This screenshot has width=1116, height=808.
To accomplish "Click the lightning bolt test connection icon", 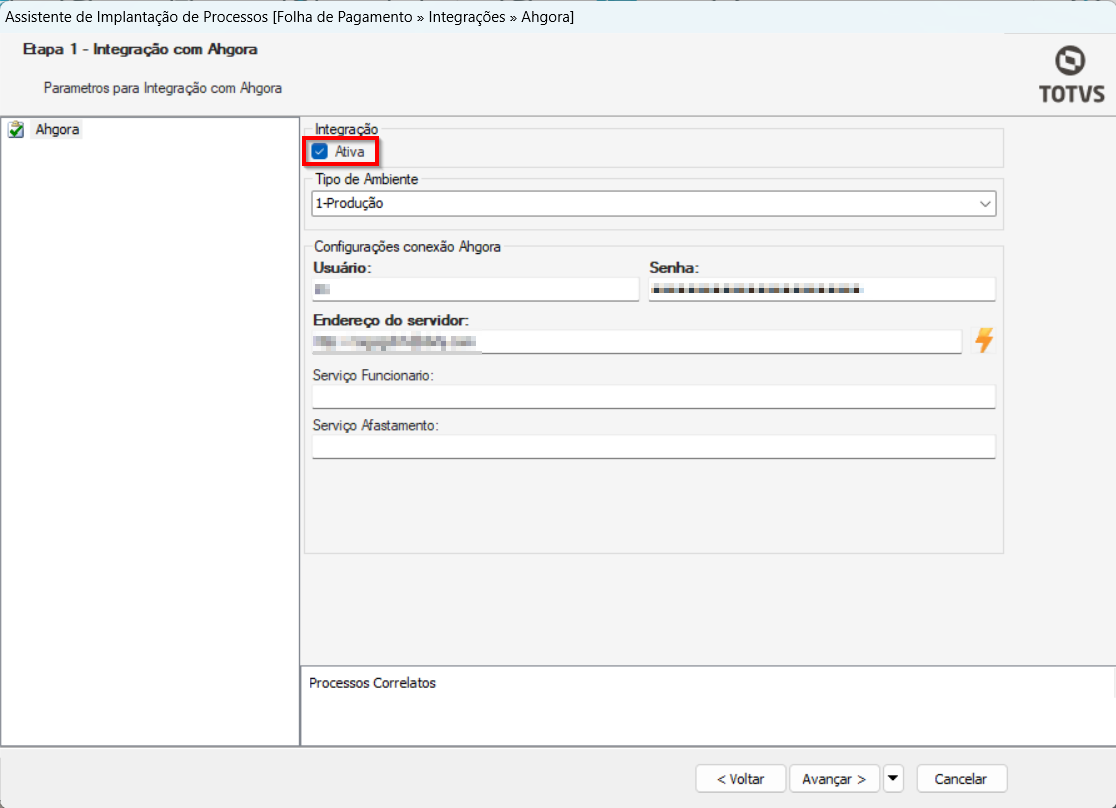I will coord(984,340).
